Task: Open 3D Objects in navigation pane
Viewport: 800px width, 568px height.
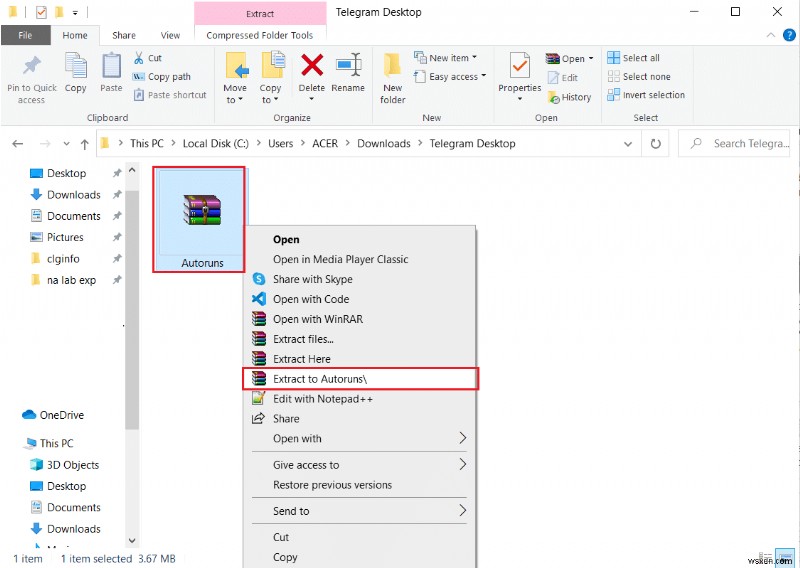Action: click(x=65, y=464)
